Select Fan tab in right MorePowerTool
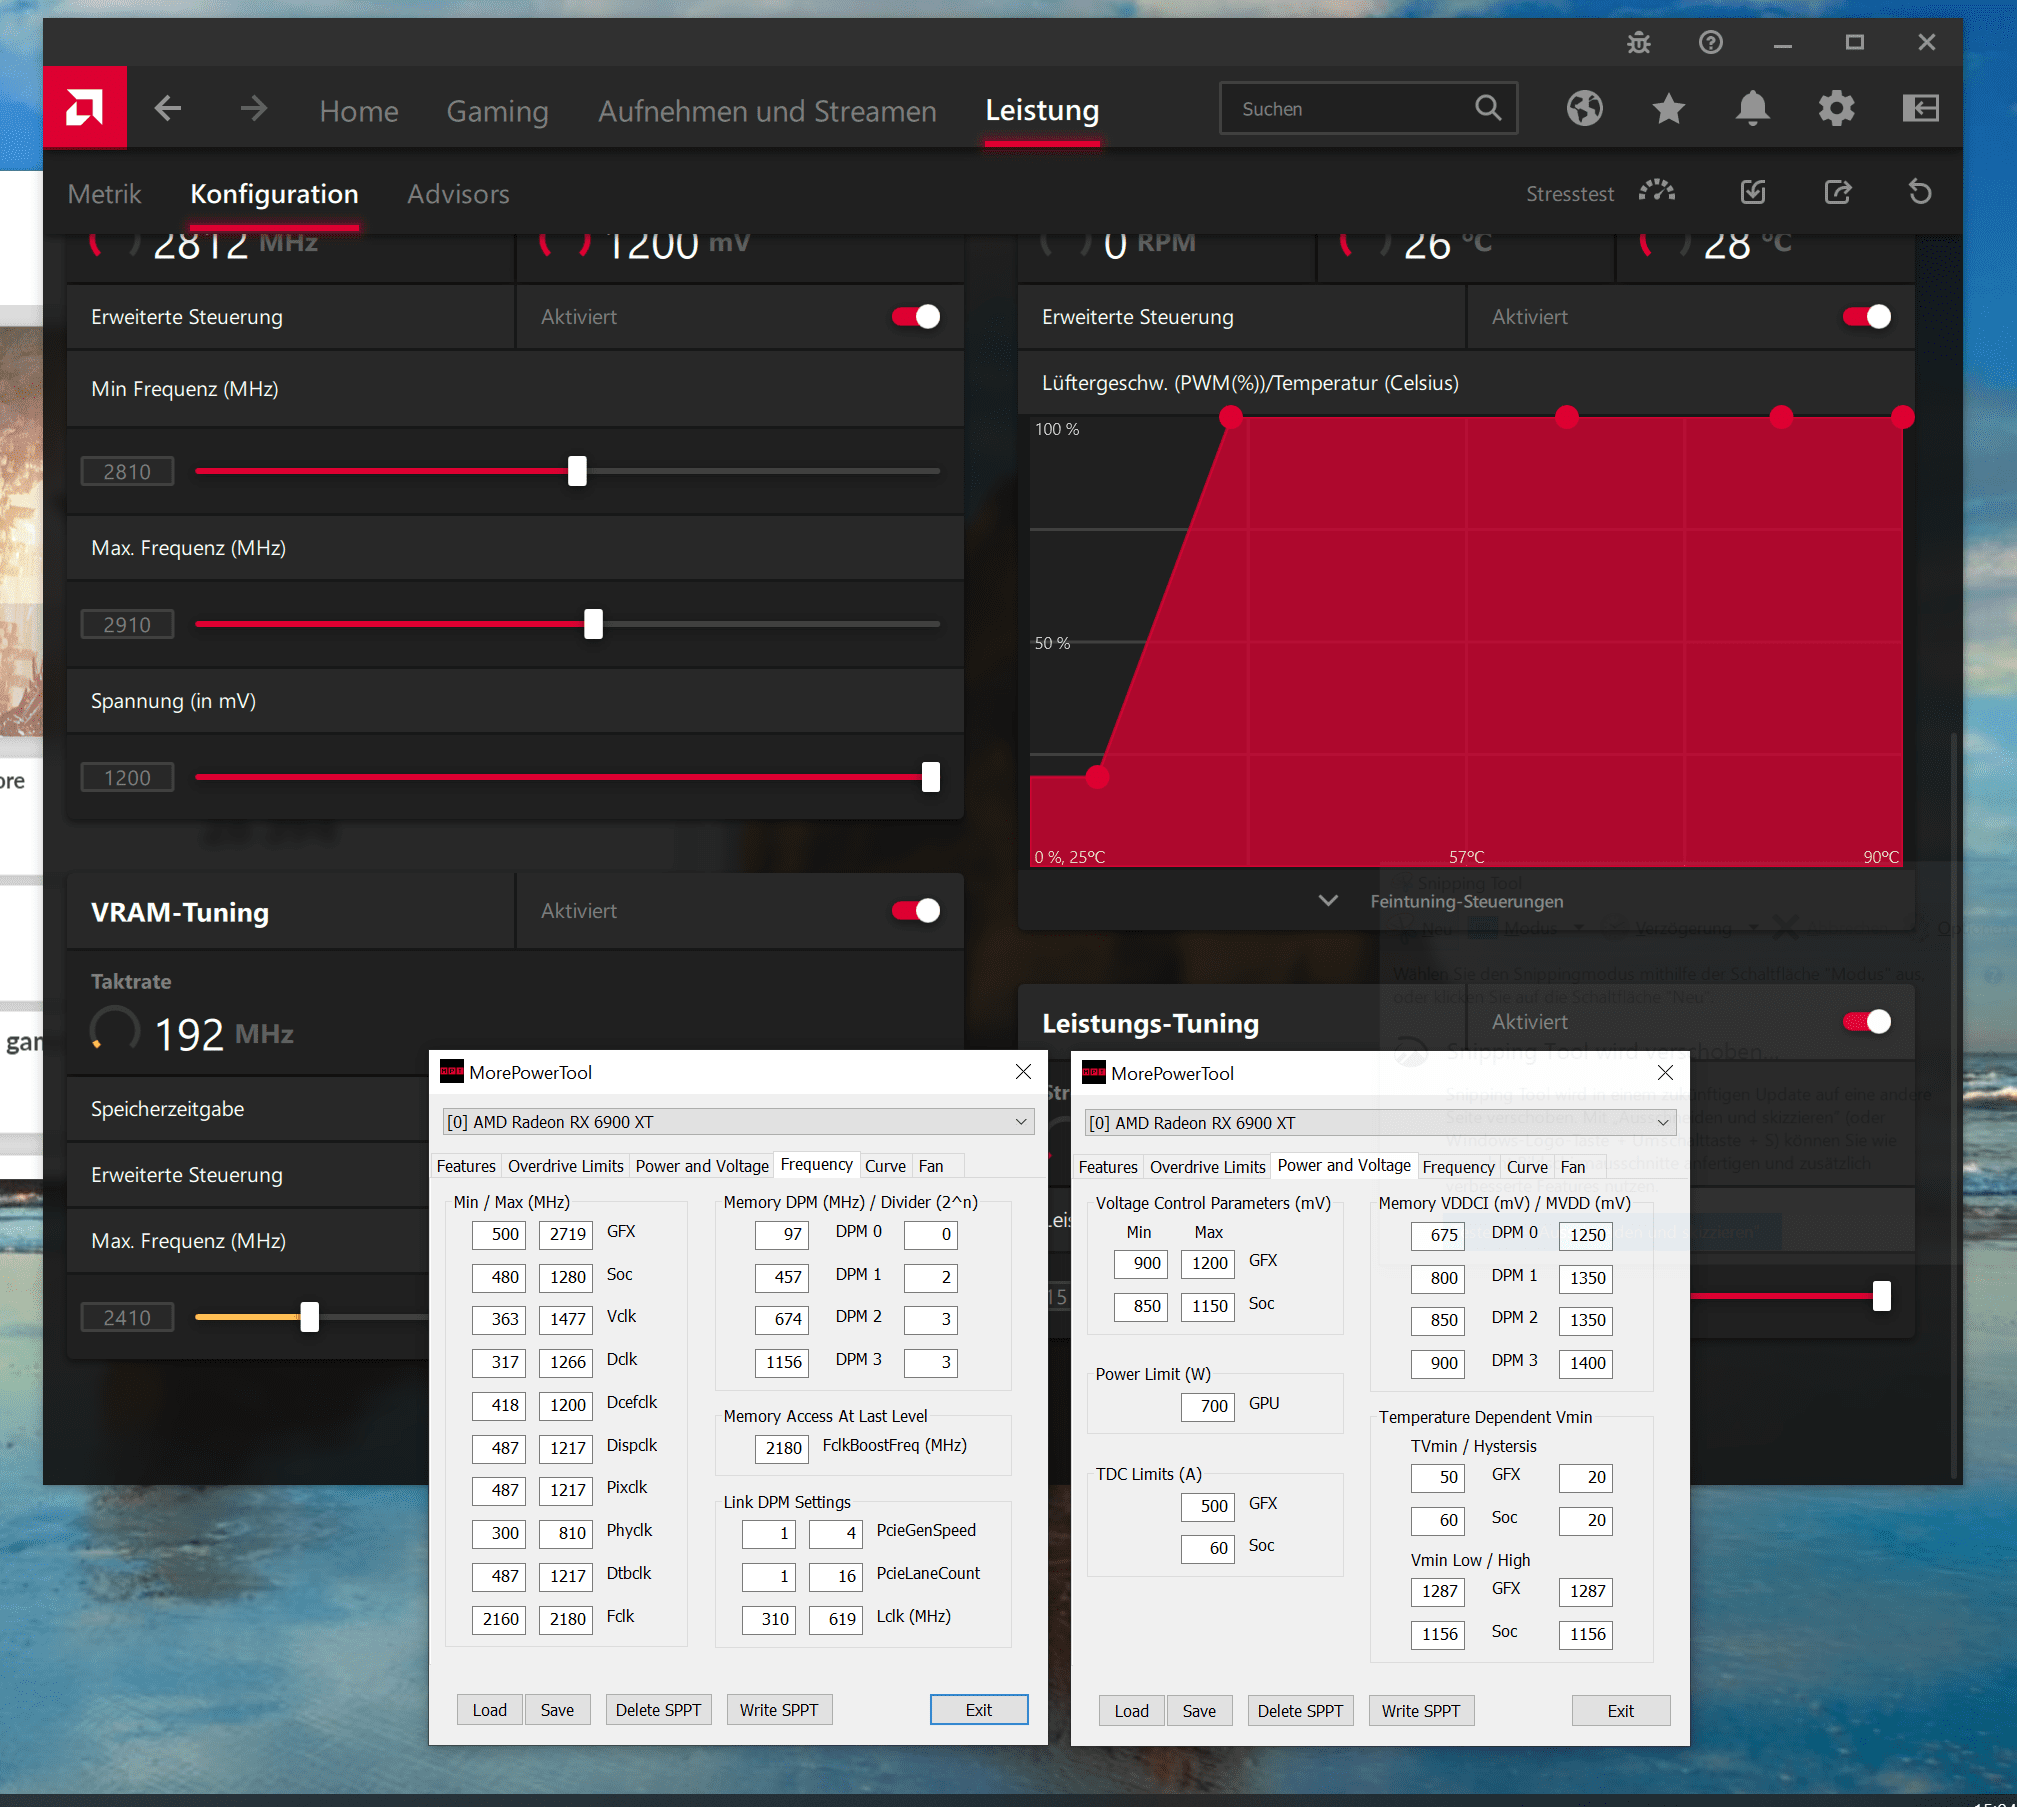Image resolution: width=2017 pixels, height=1807 pixels. [1573, 1167]
